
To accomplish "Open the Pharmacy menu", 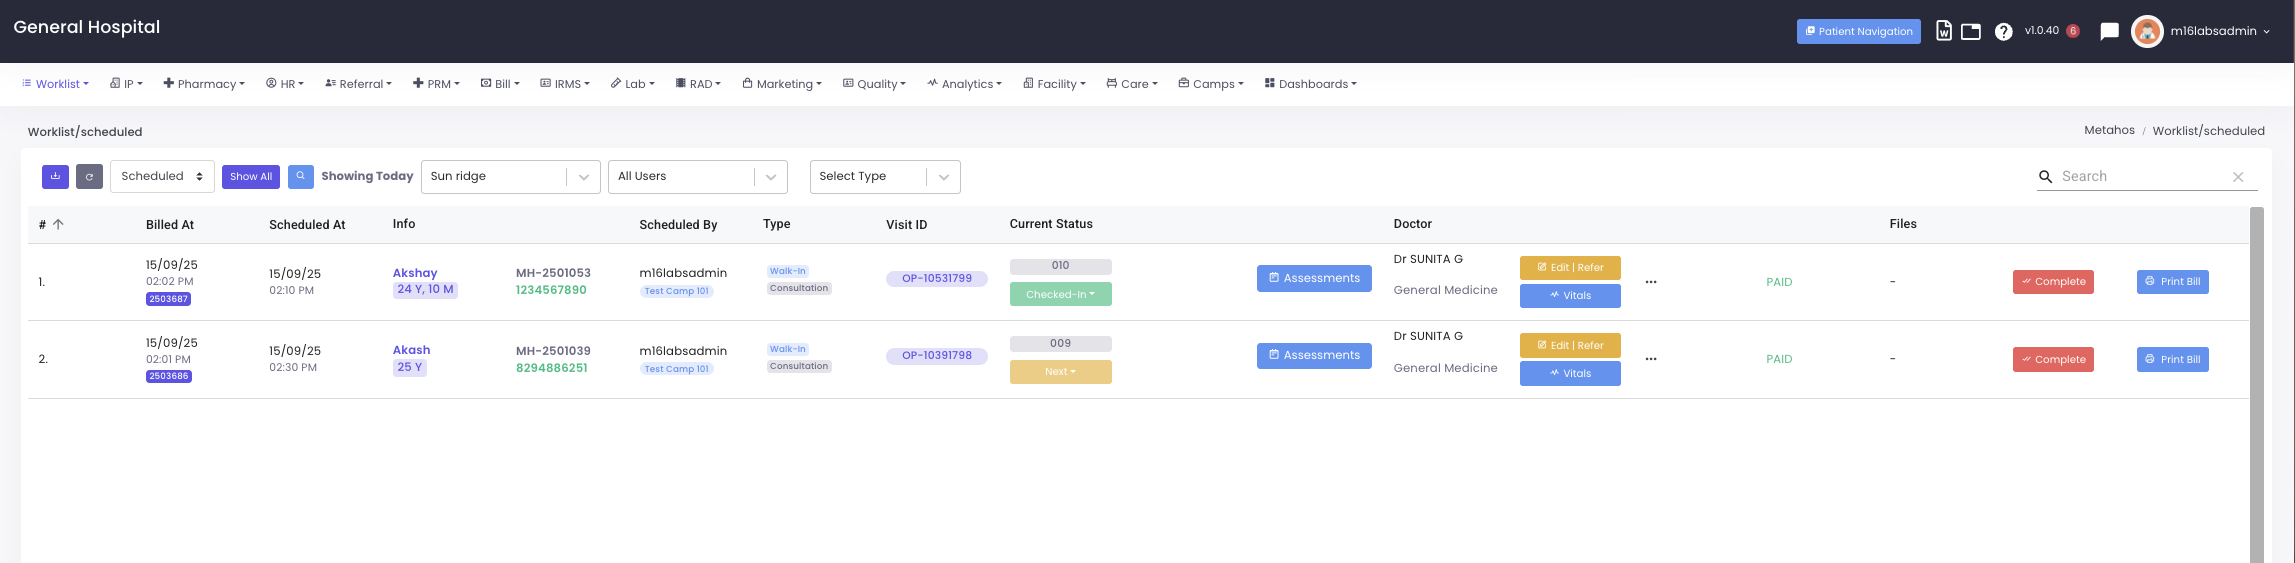I will point(204,84).
